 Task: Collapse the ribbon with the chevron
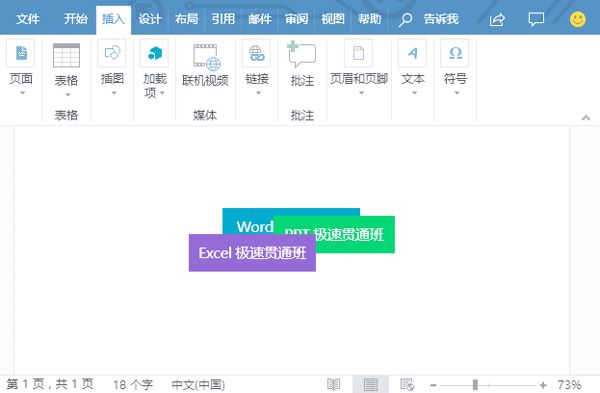coord(585,117)
